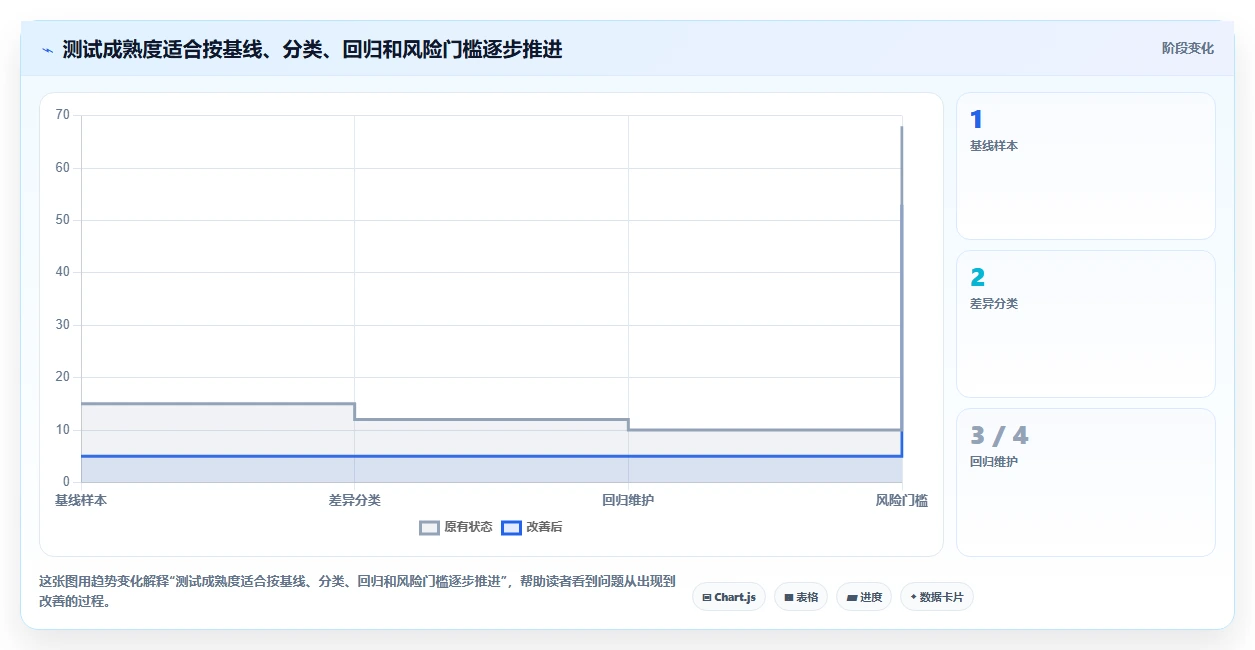Click the 风险门槛 x-axis label
The width and height of the screenshot is (1255, 650).
[x=902, y=500]
